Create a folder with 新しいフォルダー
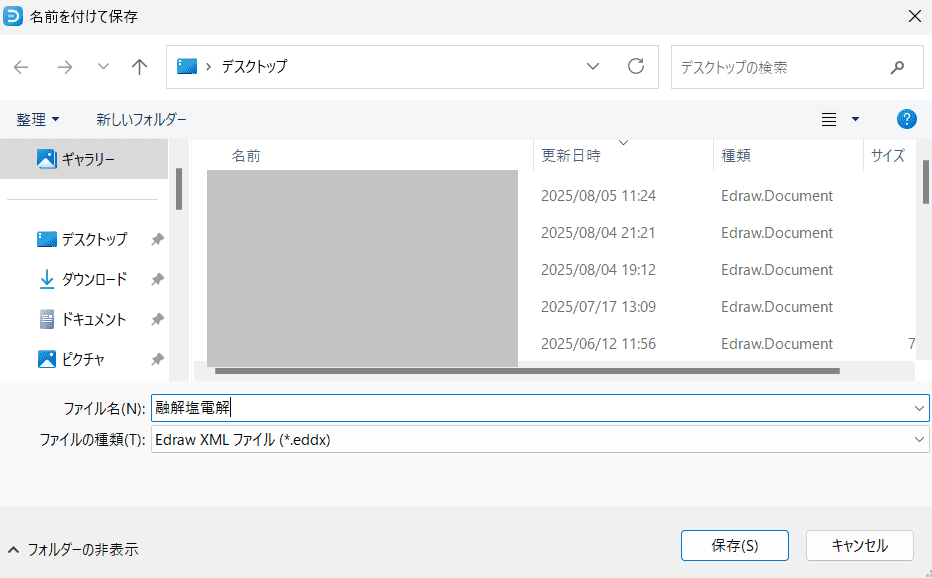This screenshot has height=578, width=932. (x=141, y=119)
